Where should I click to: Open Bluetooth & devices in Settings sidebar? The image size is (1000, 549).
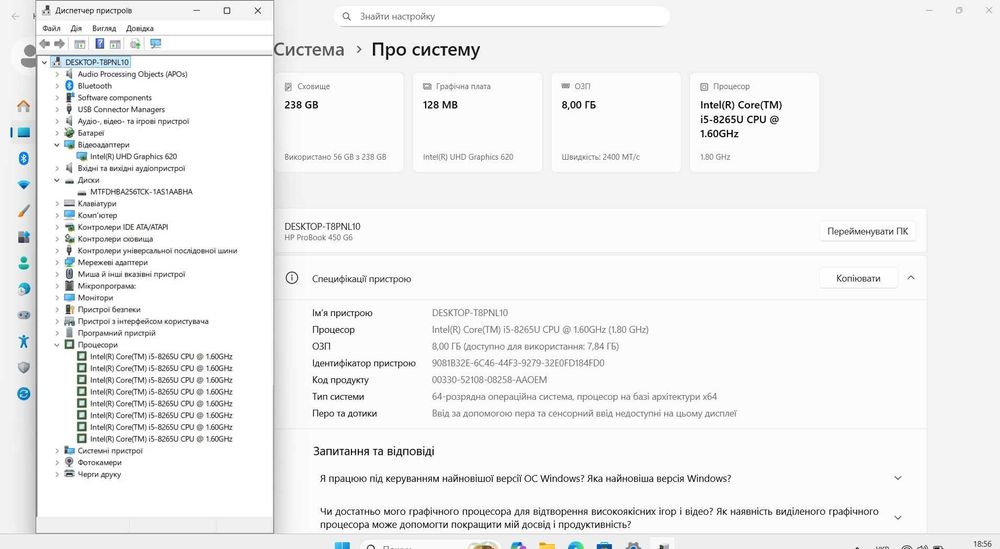[x=24, y=158]
